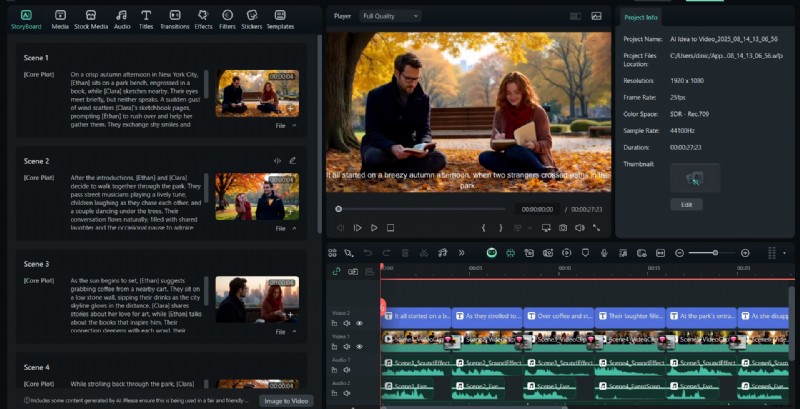This screenshot has width=800, height=409.
Task: Click the plus icon on Scene 3 thumbnail
Action: click(290, 315)
